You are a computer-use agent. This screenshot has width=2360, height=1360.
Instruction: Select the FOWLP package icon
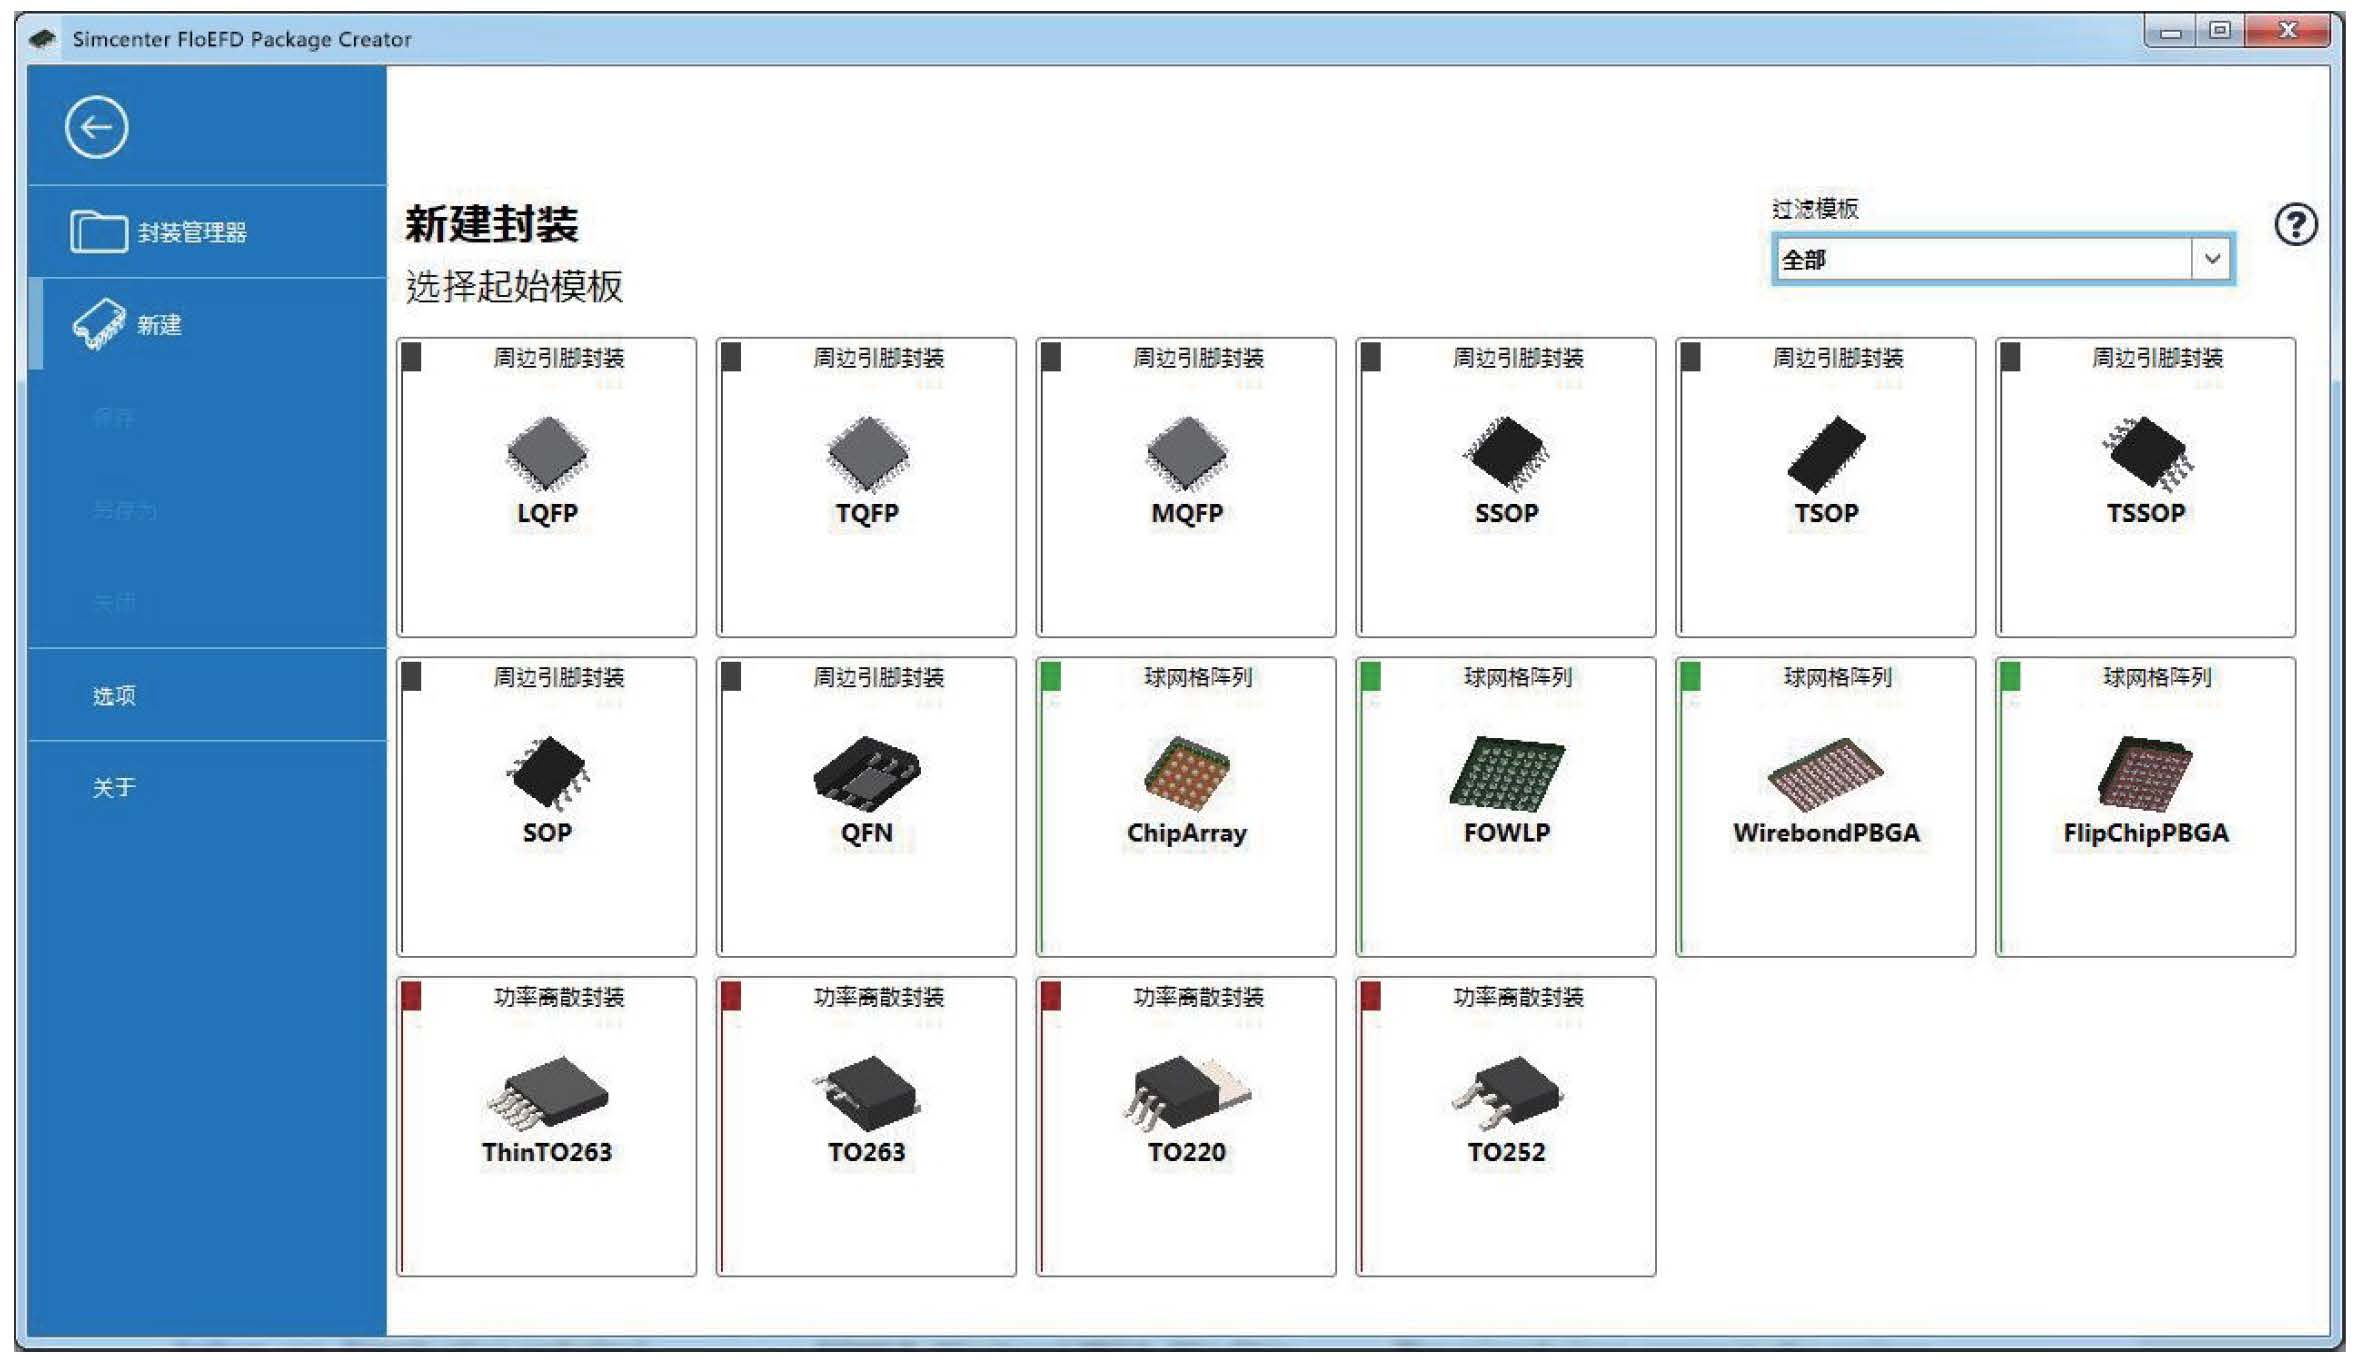coord(1506,773)
